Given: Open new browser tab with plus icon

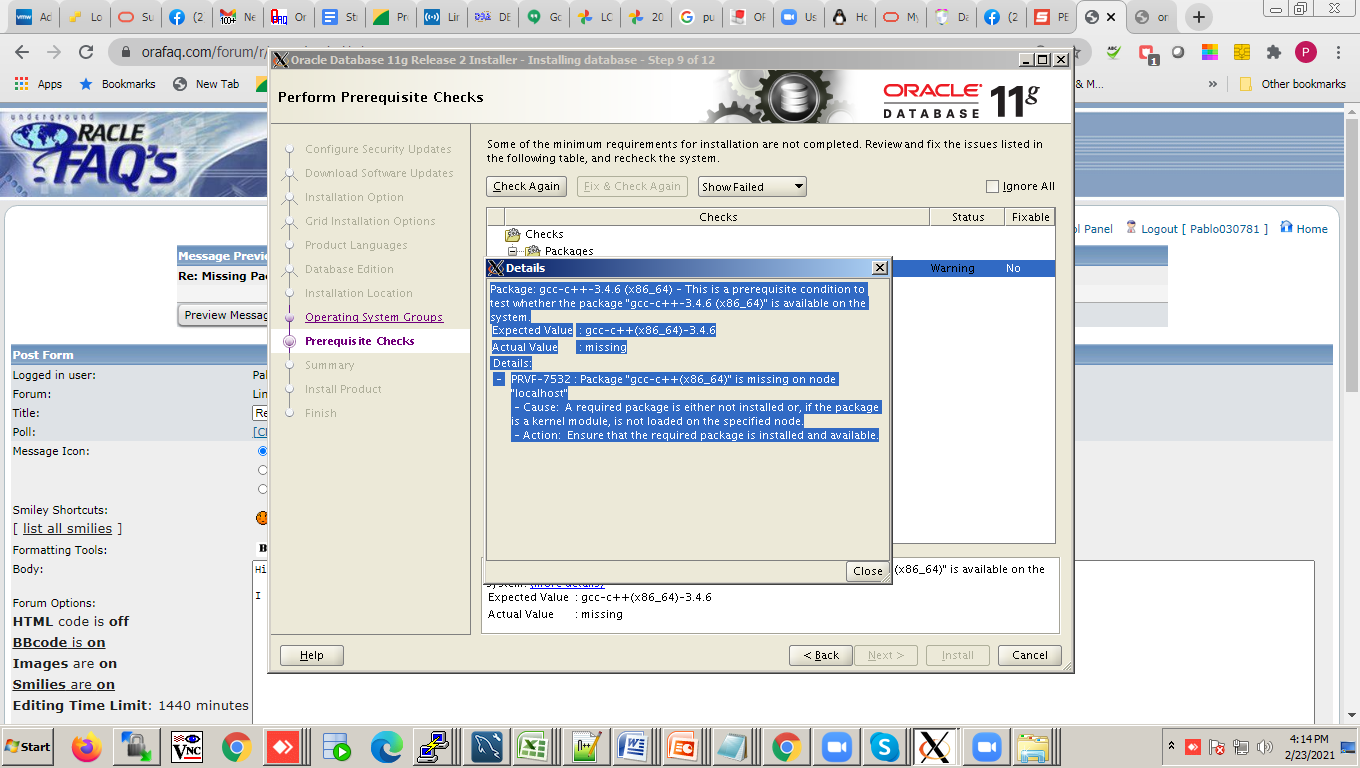Looking at the screenshot, I should point(1199,17).
